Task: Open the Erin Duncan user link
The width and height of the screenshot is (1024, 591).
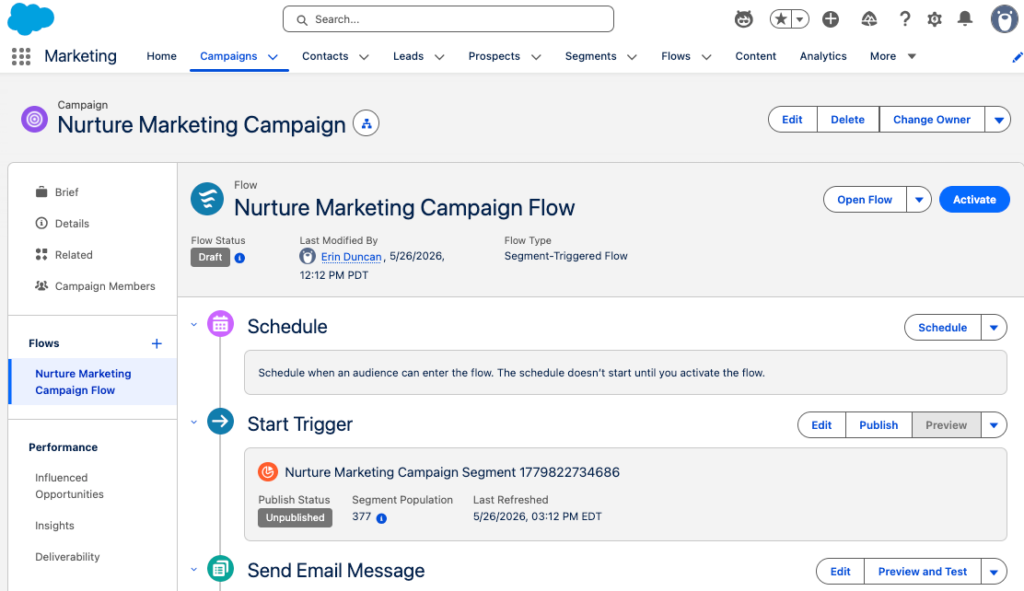Action: 351,257
